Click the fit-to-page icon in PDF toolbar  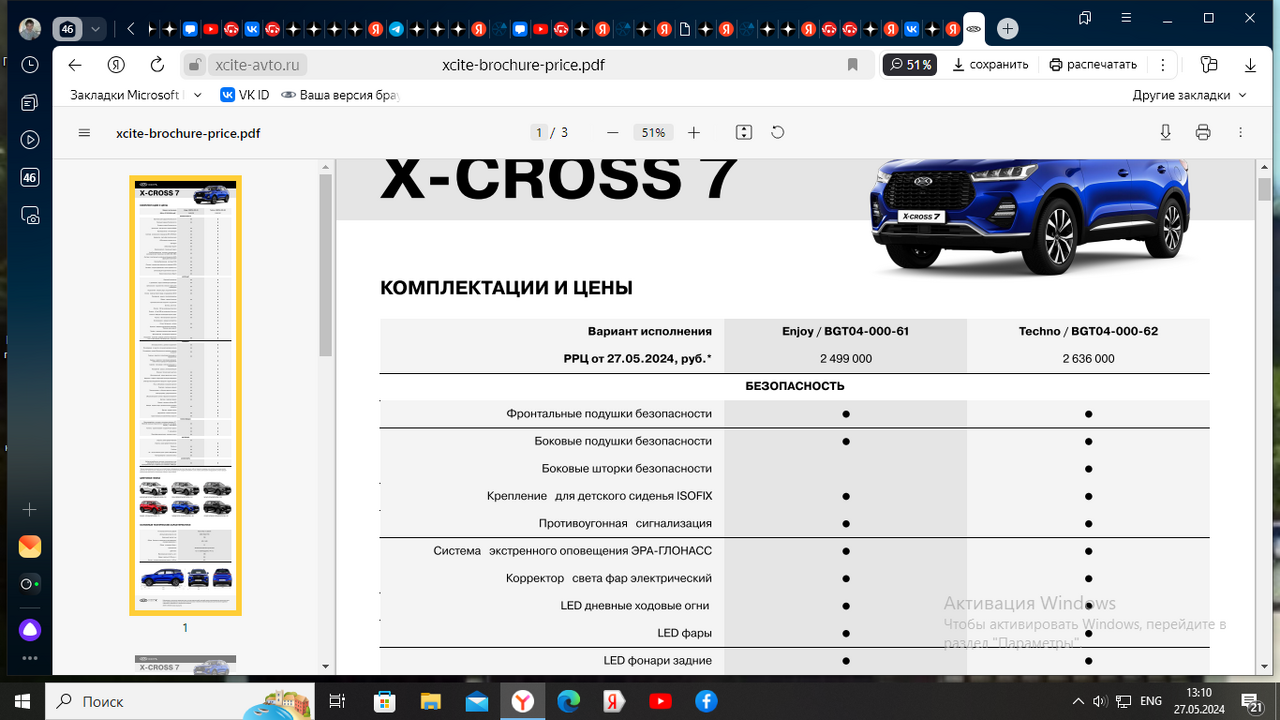(x=743, y=133)
